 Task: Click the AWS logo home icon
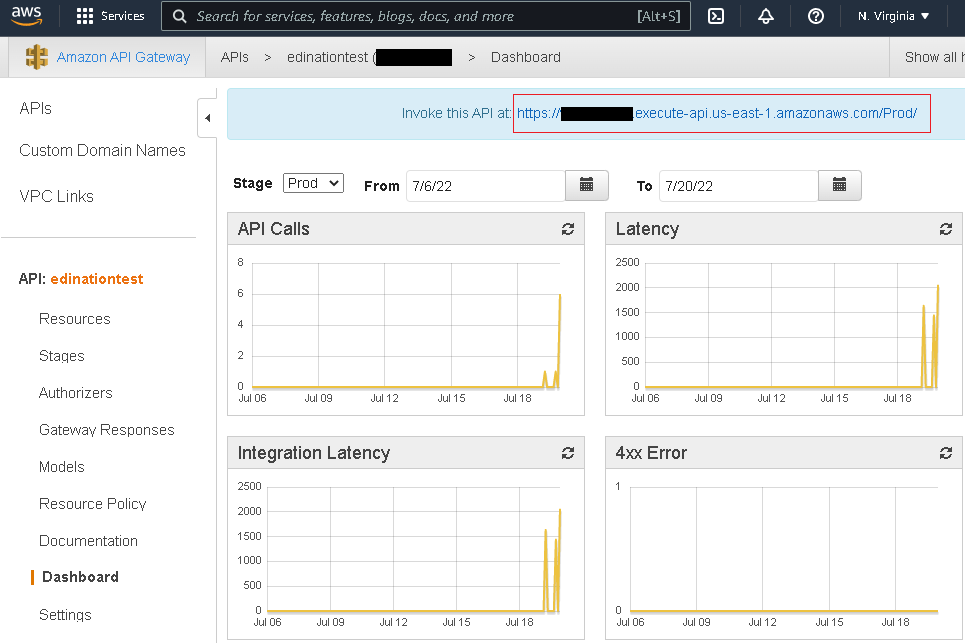(26, 16)
